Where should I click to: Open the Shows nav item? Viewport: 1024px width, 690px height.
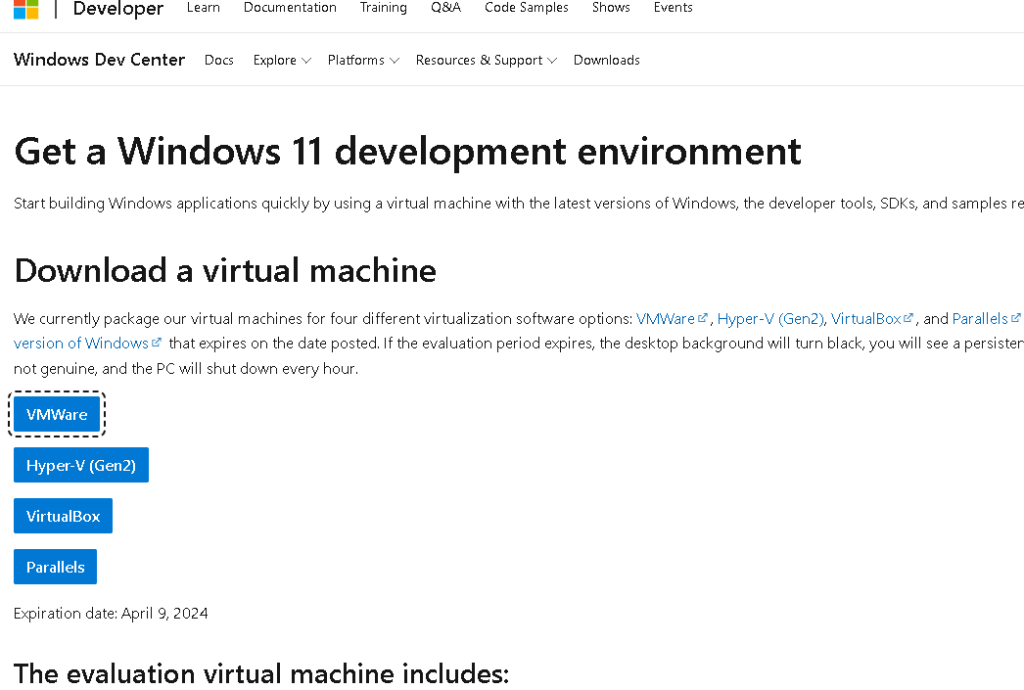click(611, 8)
